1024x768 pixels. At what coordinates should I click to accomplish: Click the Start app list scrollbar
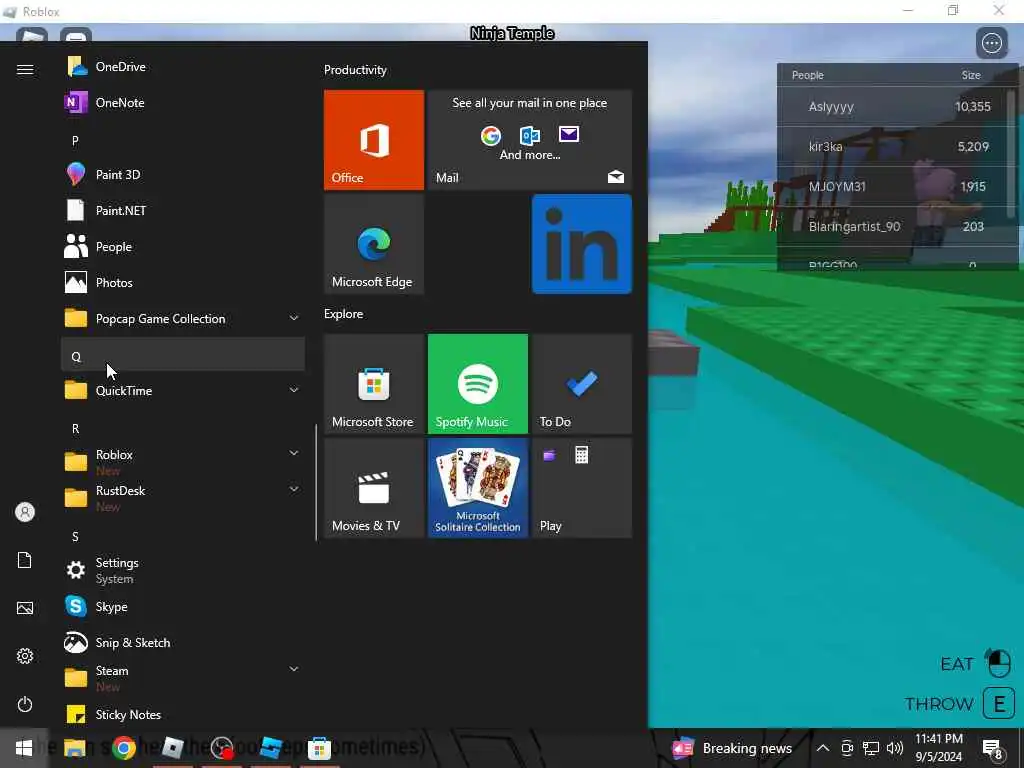click(x=316, y=483)
